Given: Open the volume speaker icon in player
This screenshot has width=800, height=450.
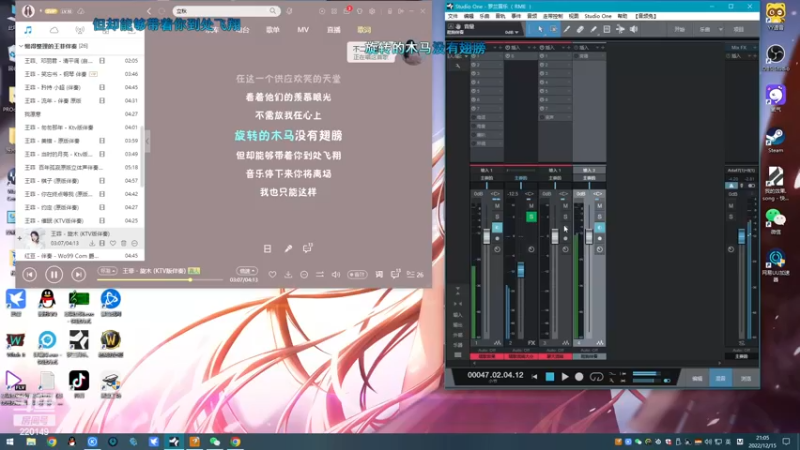Looking at the screenshot, I should [x=336, y=274].
